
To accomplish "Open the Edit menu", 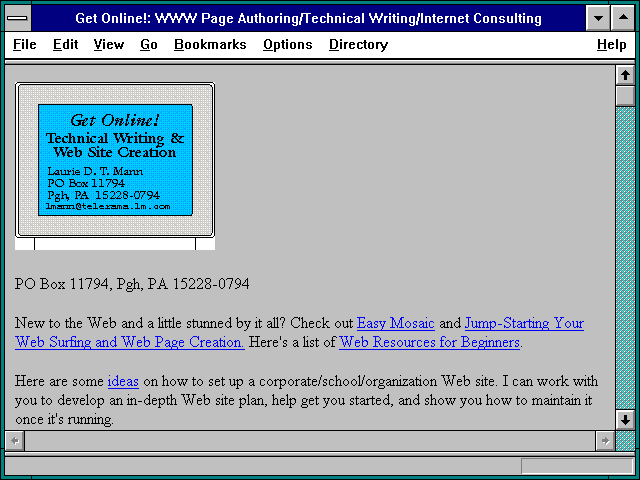I will [65, 44].
